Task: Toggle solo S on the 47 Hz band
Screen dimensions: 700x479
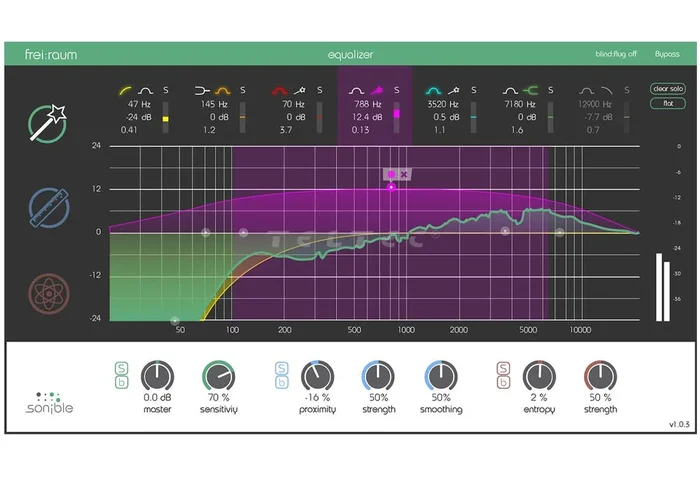Action: [x=166, y=90]
